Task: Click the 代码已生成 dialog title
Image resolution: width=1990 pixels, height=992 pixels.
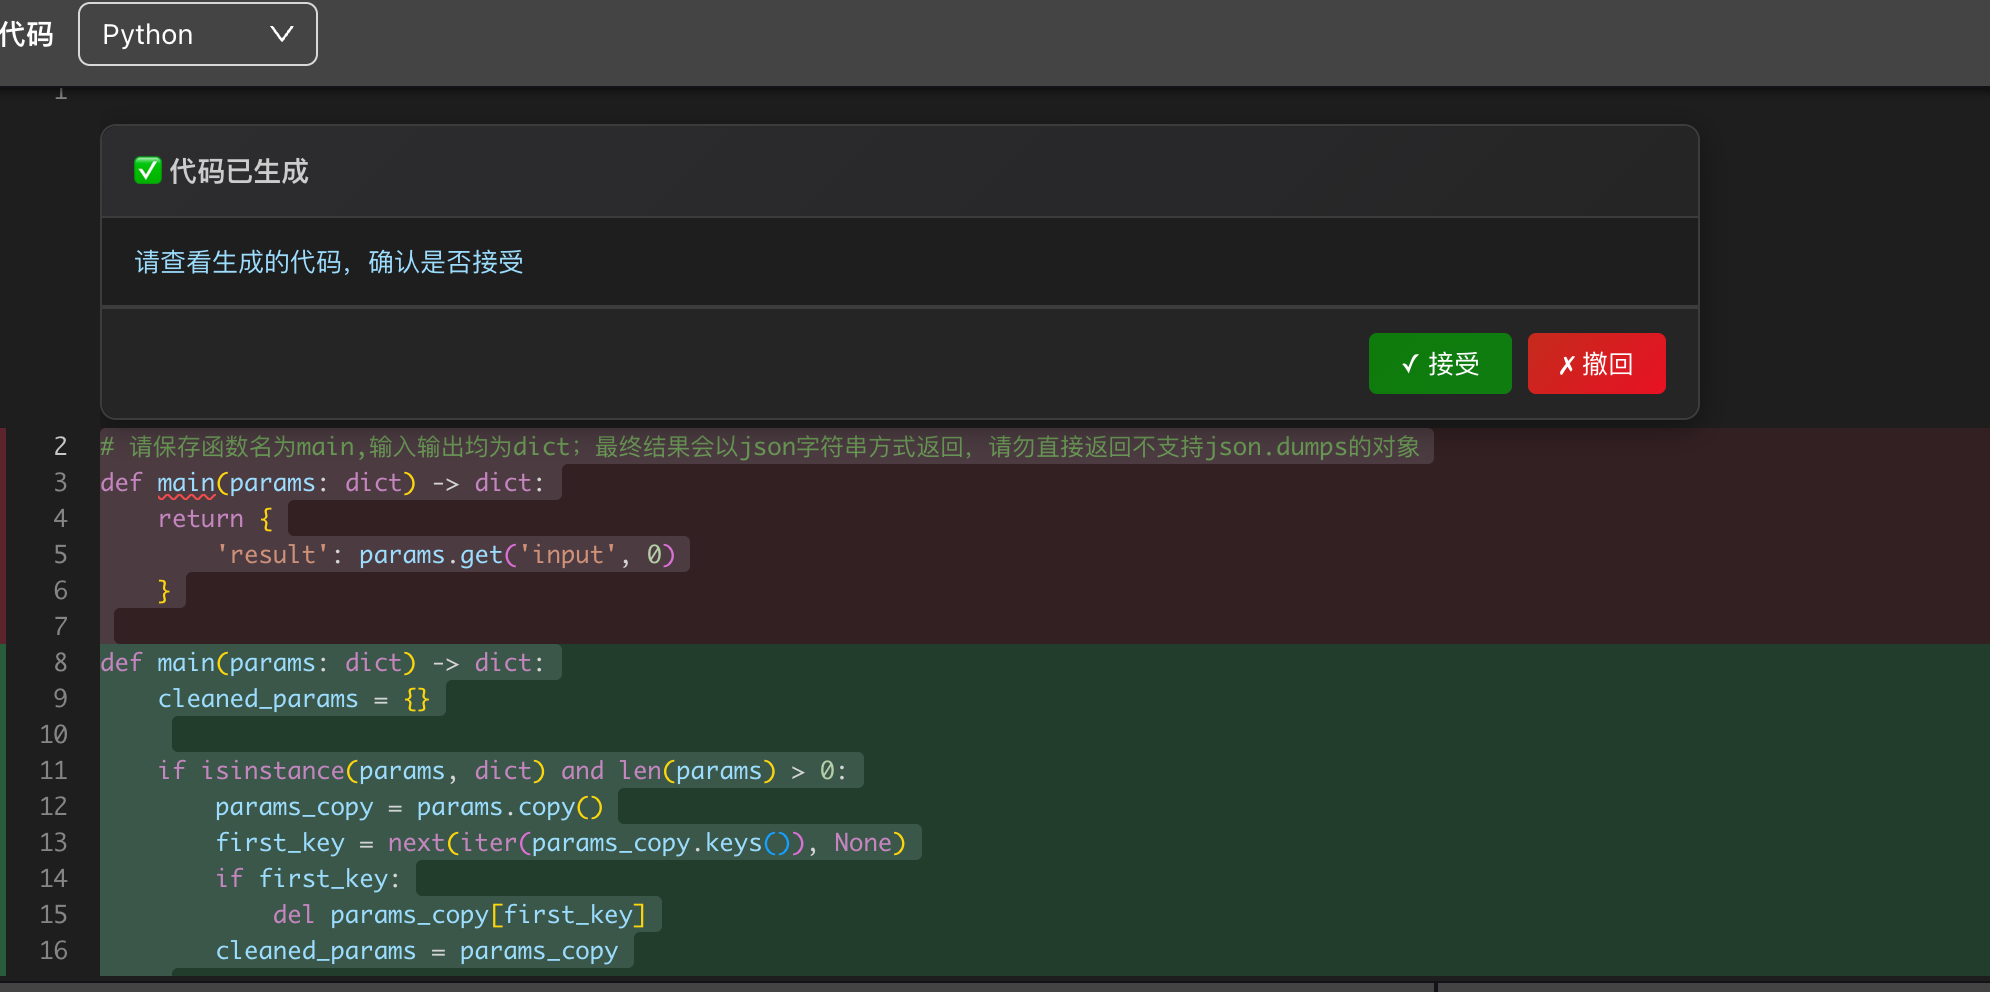Action: pos(239,172)
